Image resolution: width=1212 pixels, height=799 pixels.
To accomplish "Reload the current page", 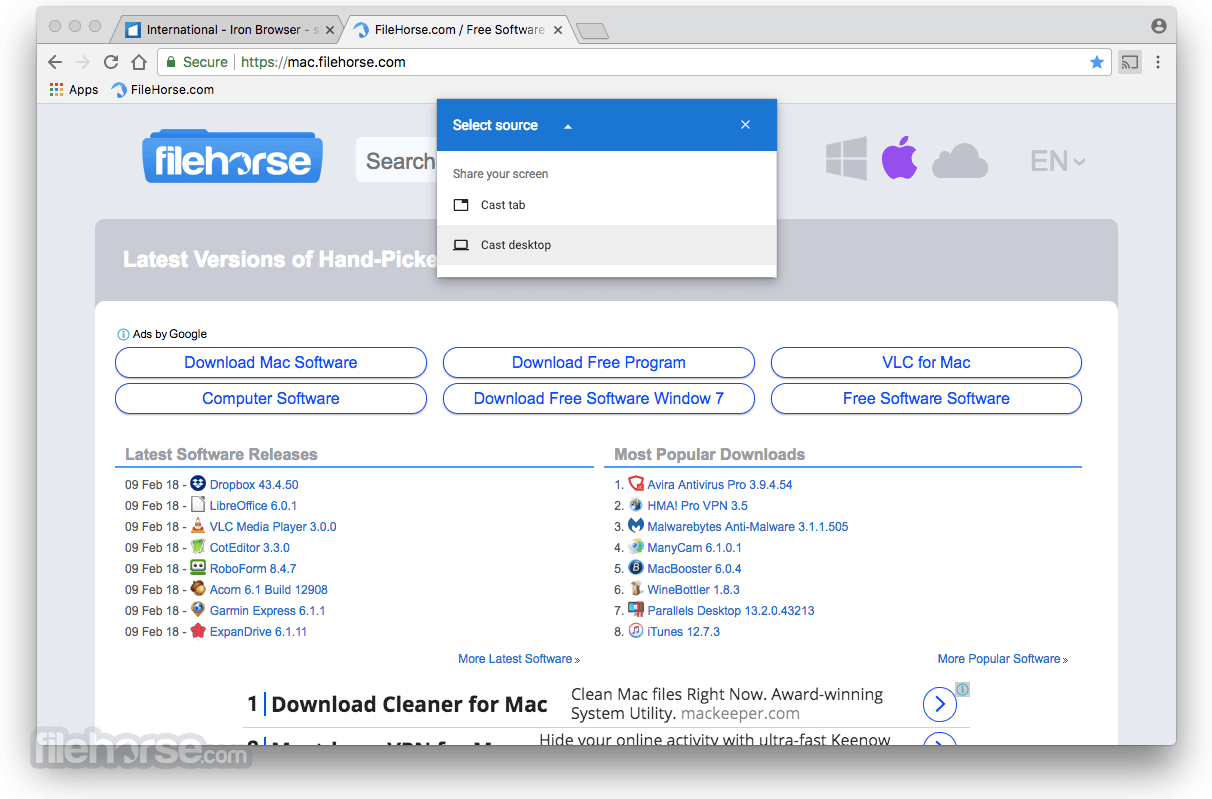I will (111, 62).
